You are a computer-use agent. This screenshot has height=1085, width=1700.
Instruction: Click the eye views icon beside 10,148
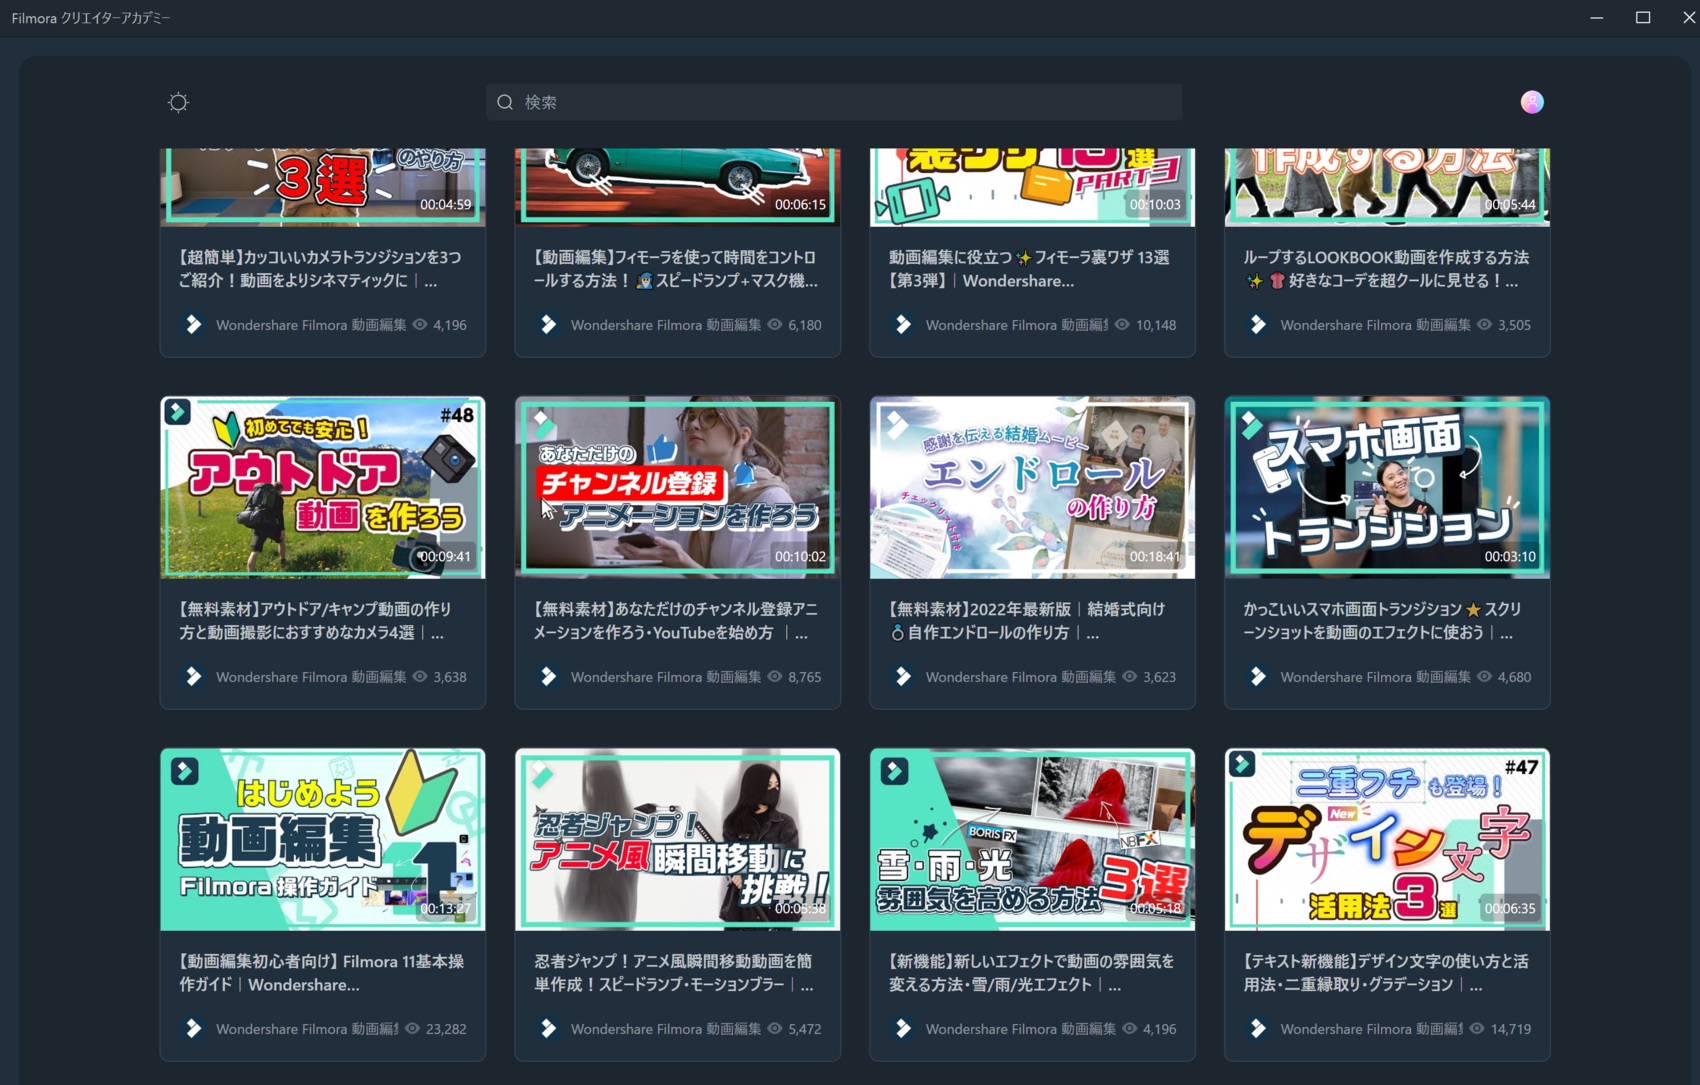(1122, 324)
